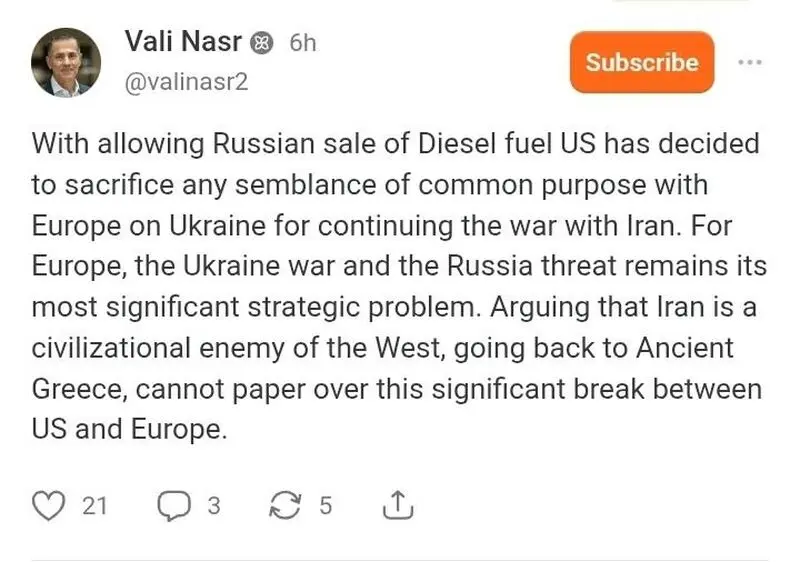Click the line starting 'civilizational enemy of the West'
This screenshot has height=562, width=800.
(383, 348)
